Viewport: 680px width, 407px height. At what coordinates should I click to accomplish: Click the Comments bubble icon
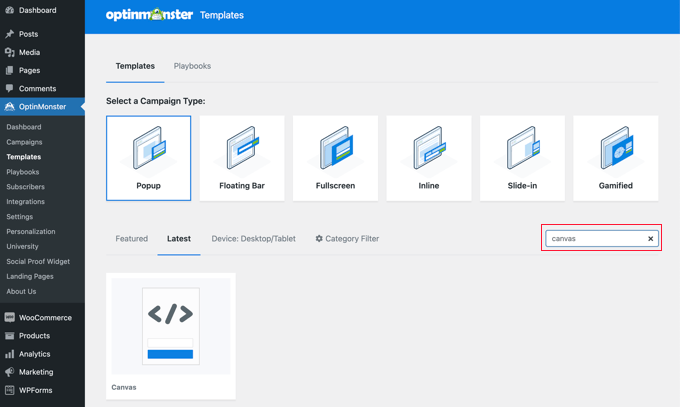10,88
